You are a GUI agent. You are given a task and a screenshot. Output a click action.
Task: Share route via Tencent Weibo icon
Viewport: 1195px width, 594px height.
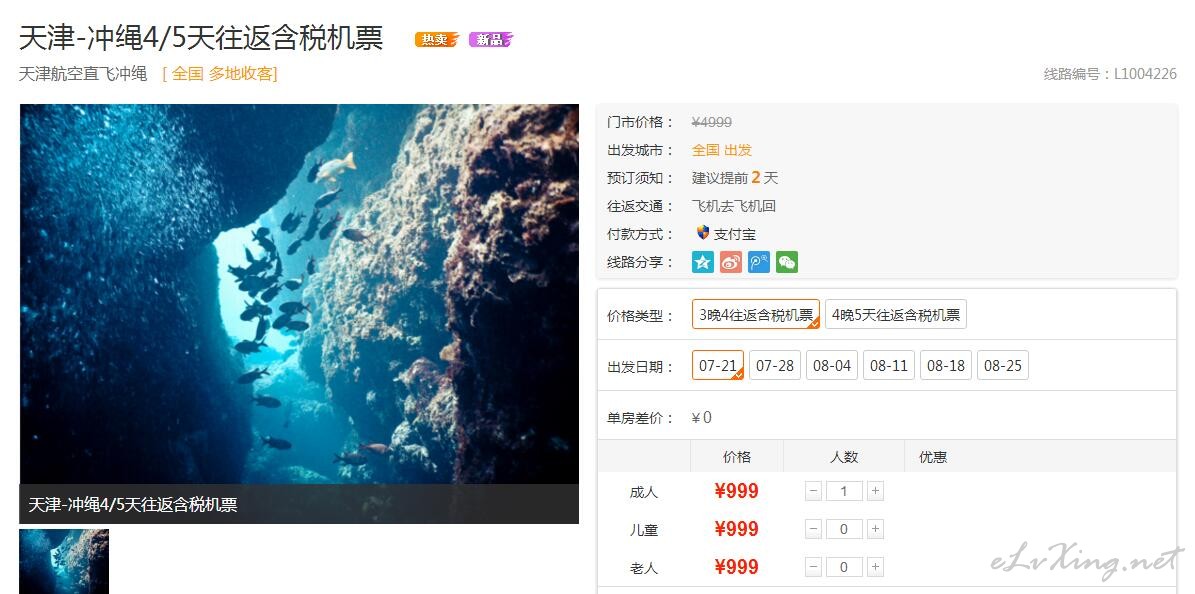tap(759, 262)
